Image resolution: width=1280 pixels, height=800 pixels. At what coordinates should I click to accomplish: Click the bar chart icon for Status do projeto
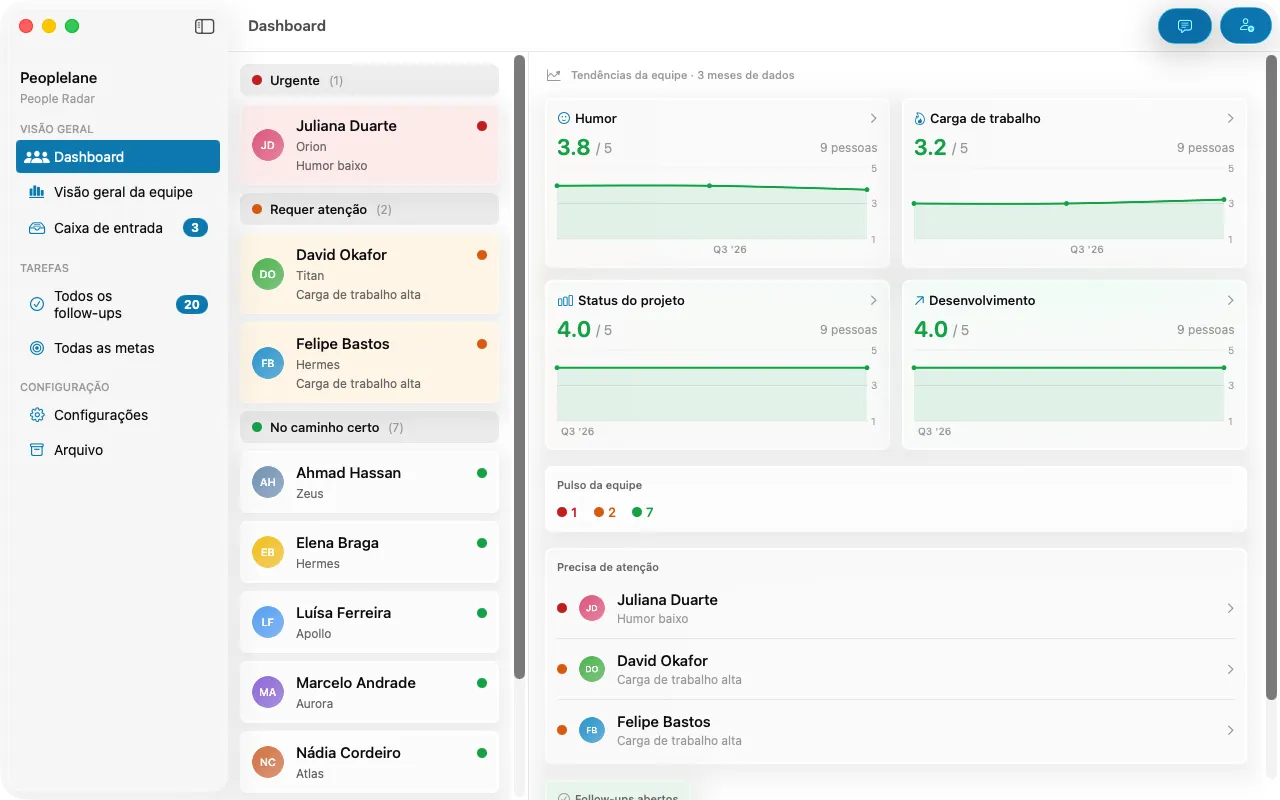point(565,300)
